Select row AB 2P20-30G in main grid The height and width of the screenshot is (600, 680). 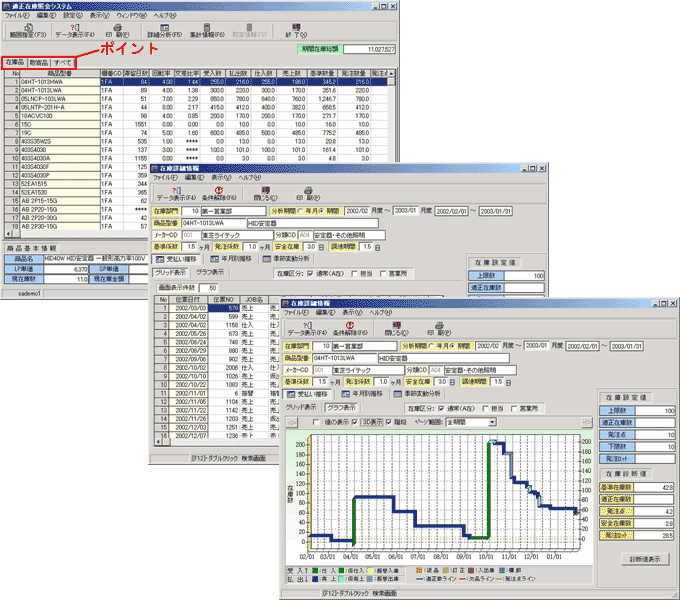(77, 218)
